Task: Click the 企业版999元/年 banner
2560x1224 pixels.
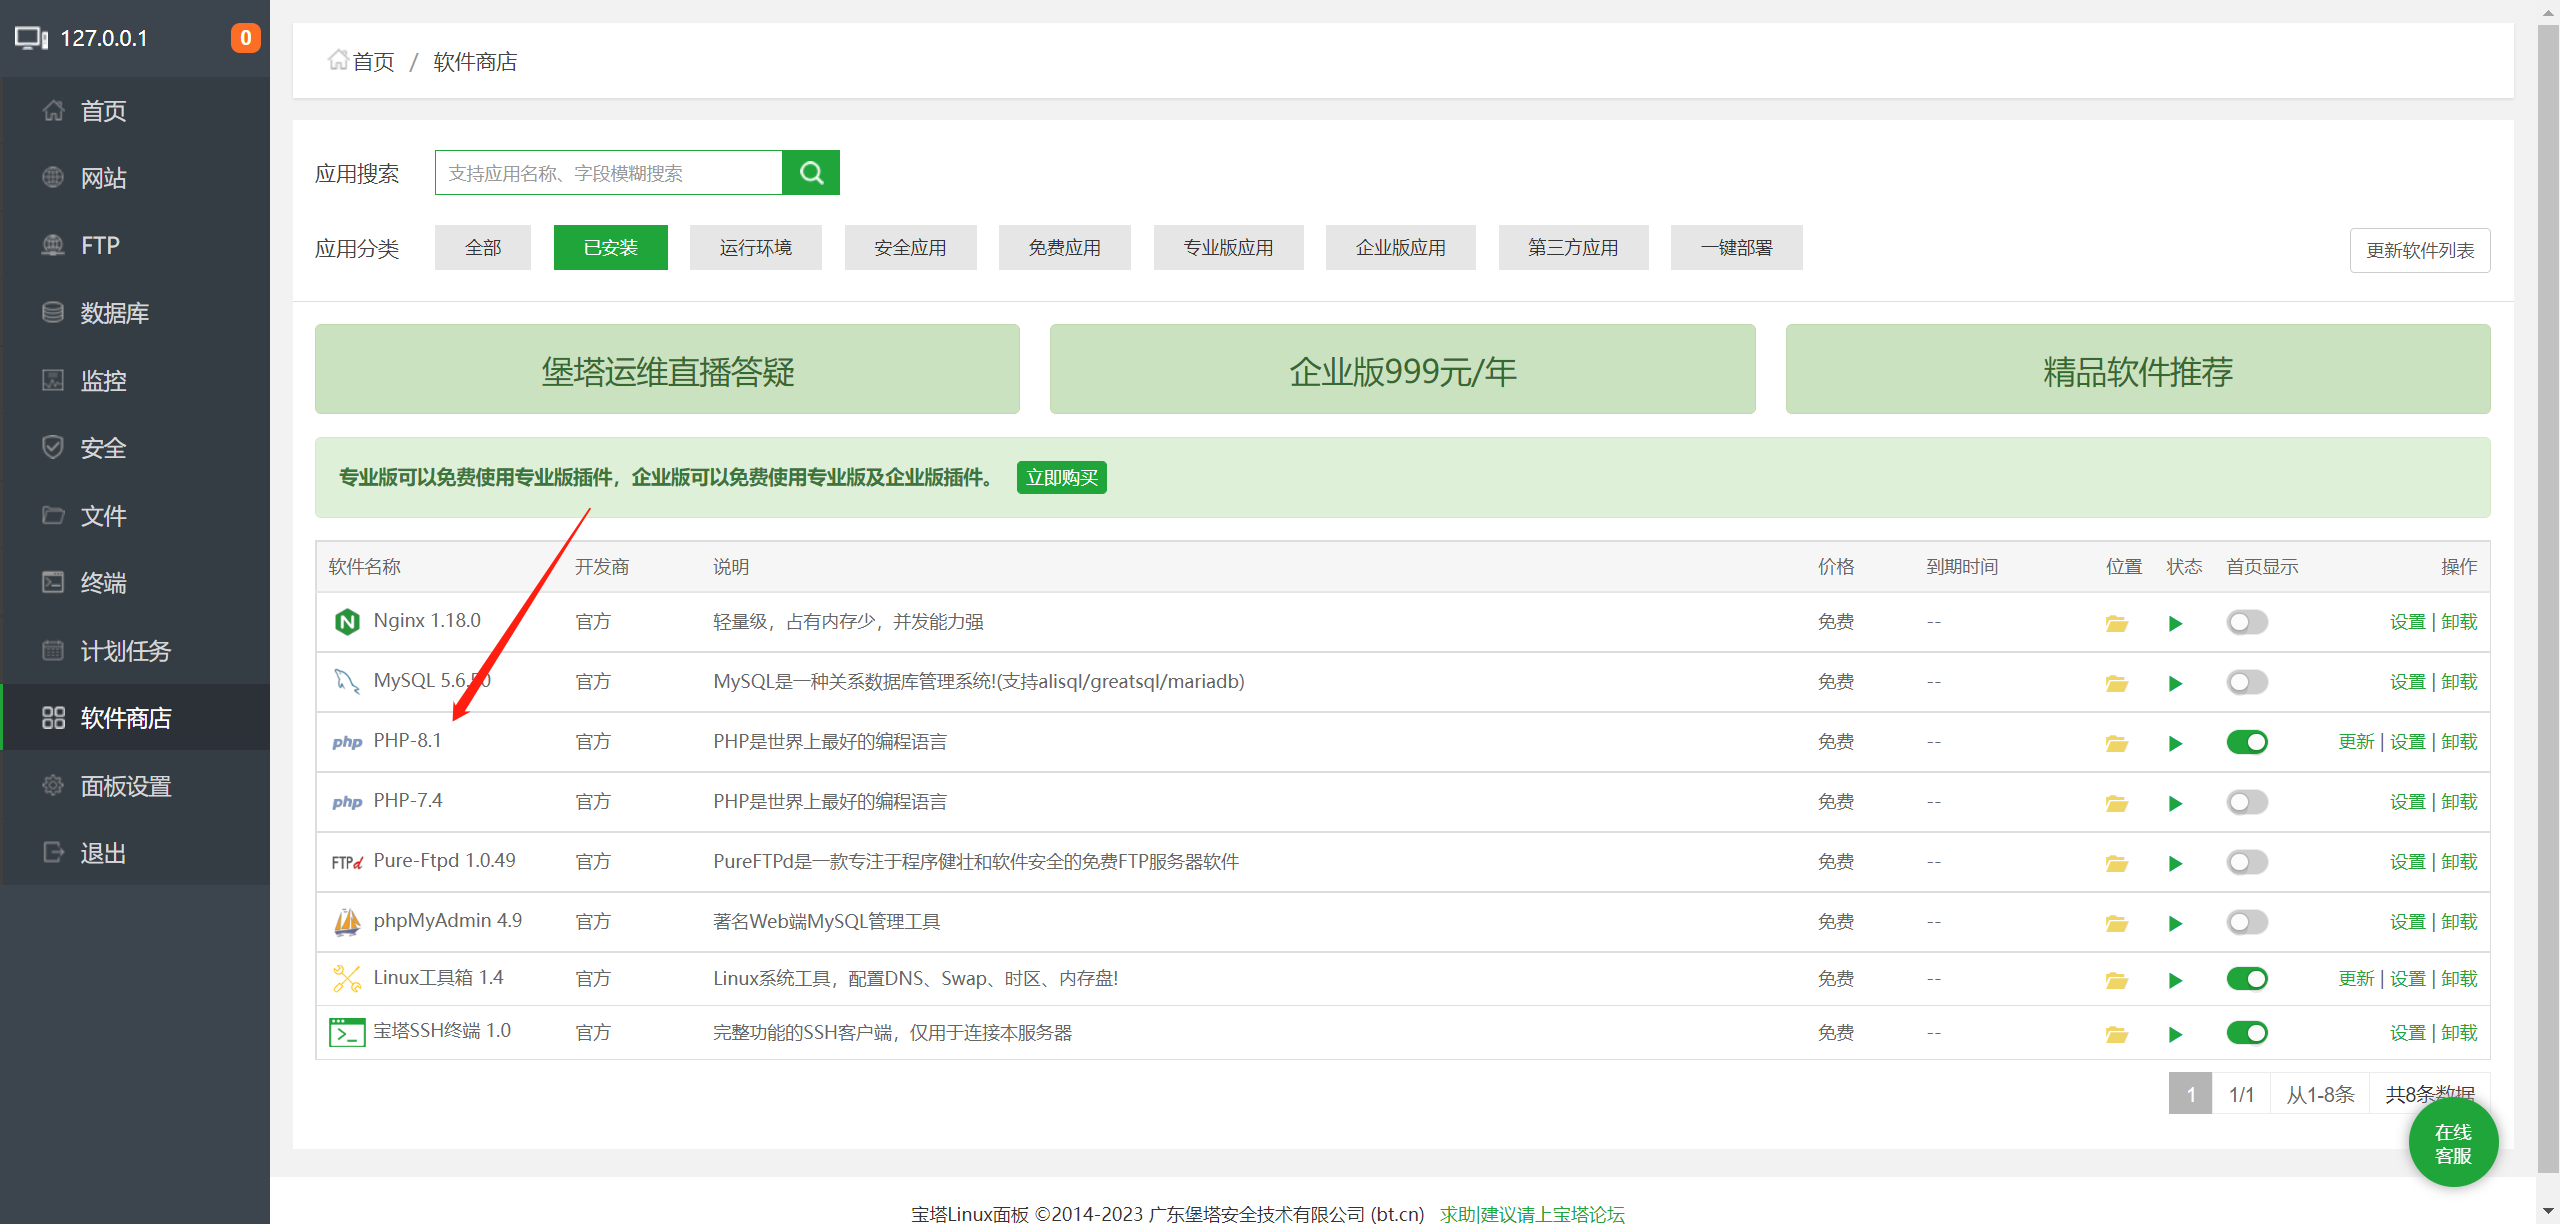Action: tap(1403, 369)
